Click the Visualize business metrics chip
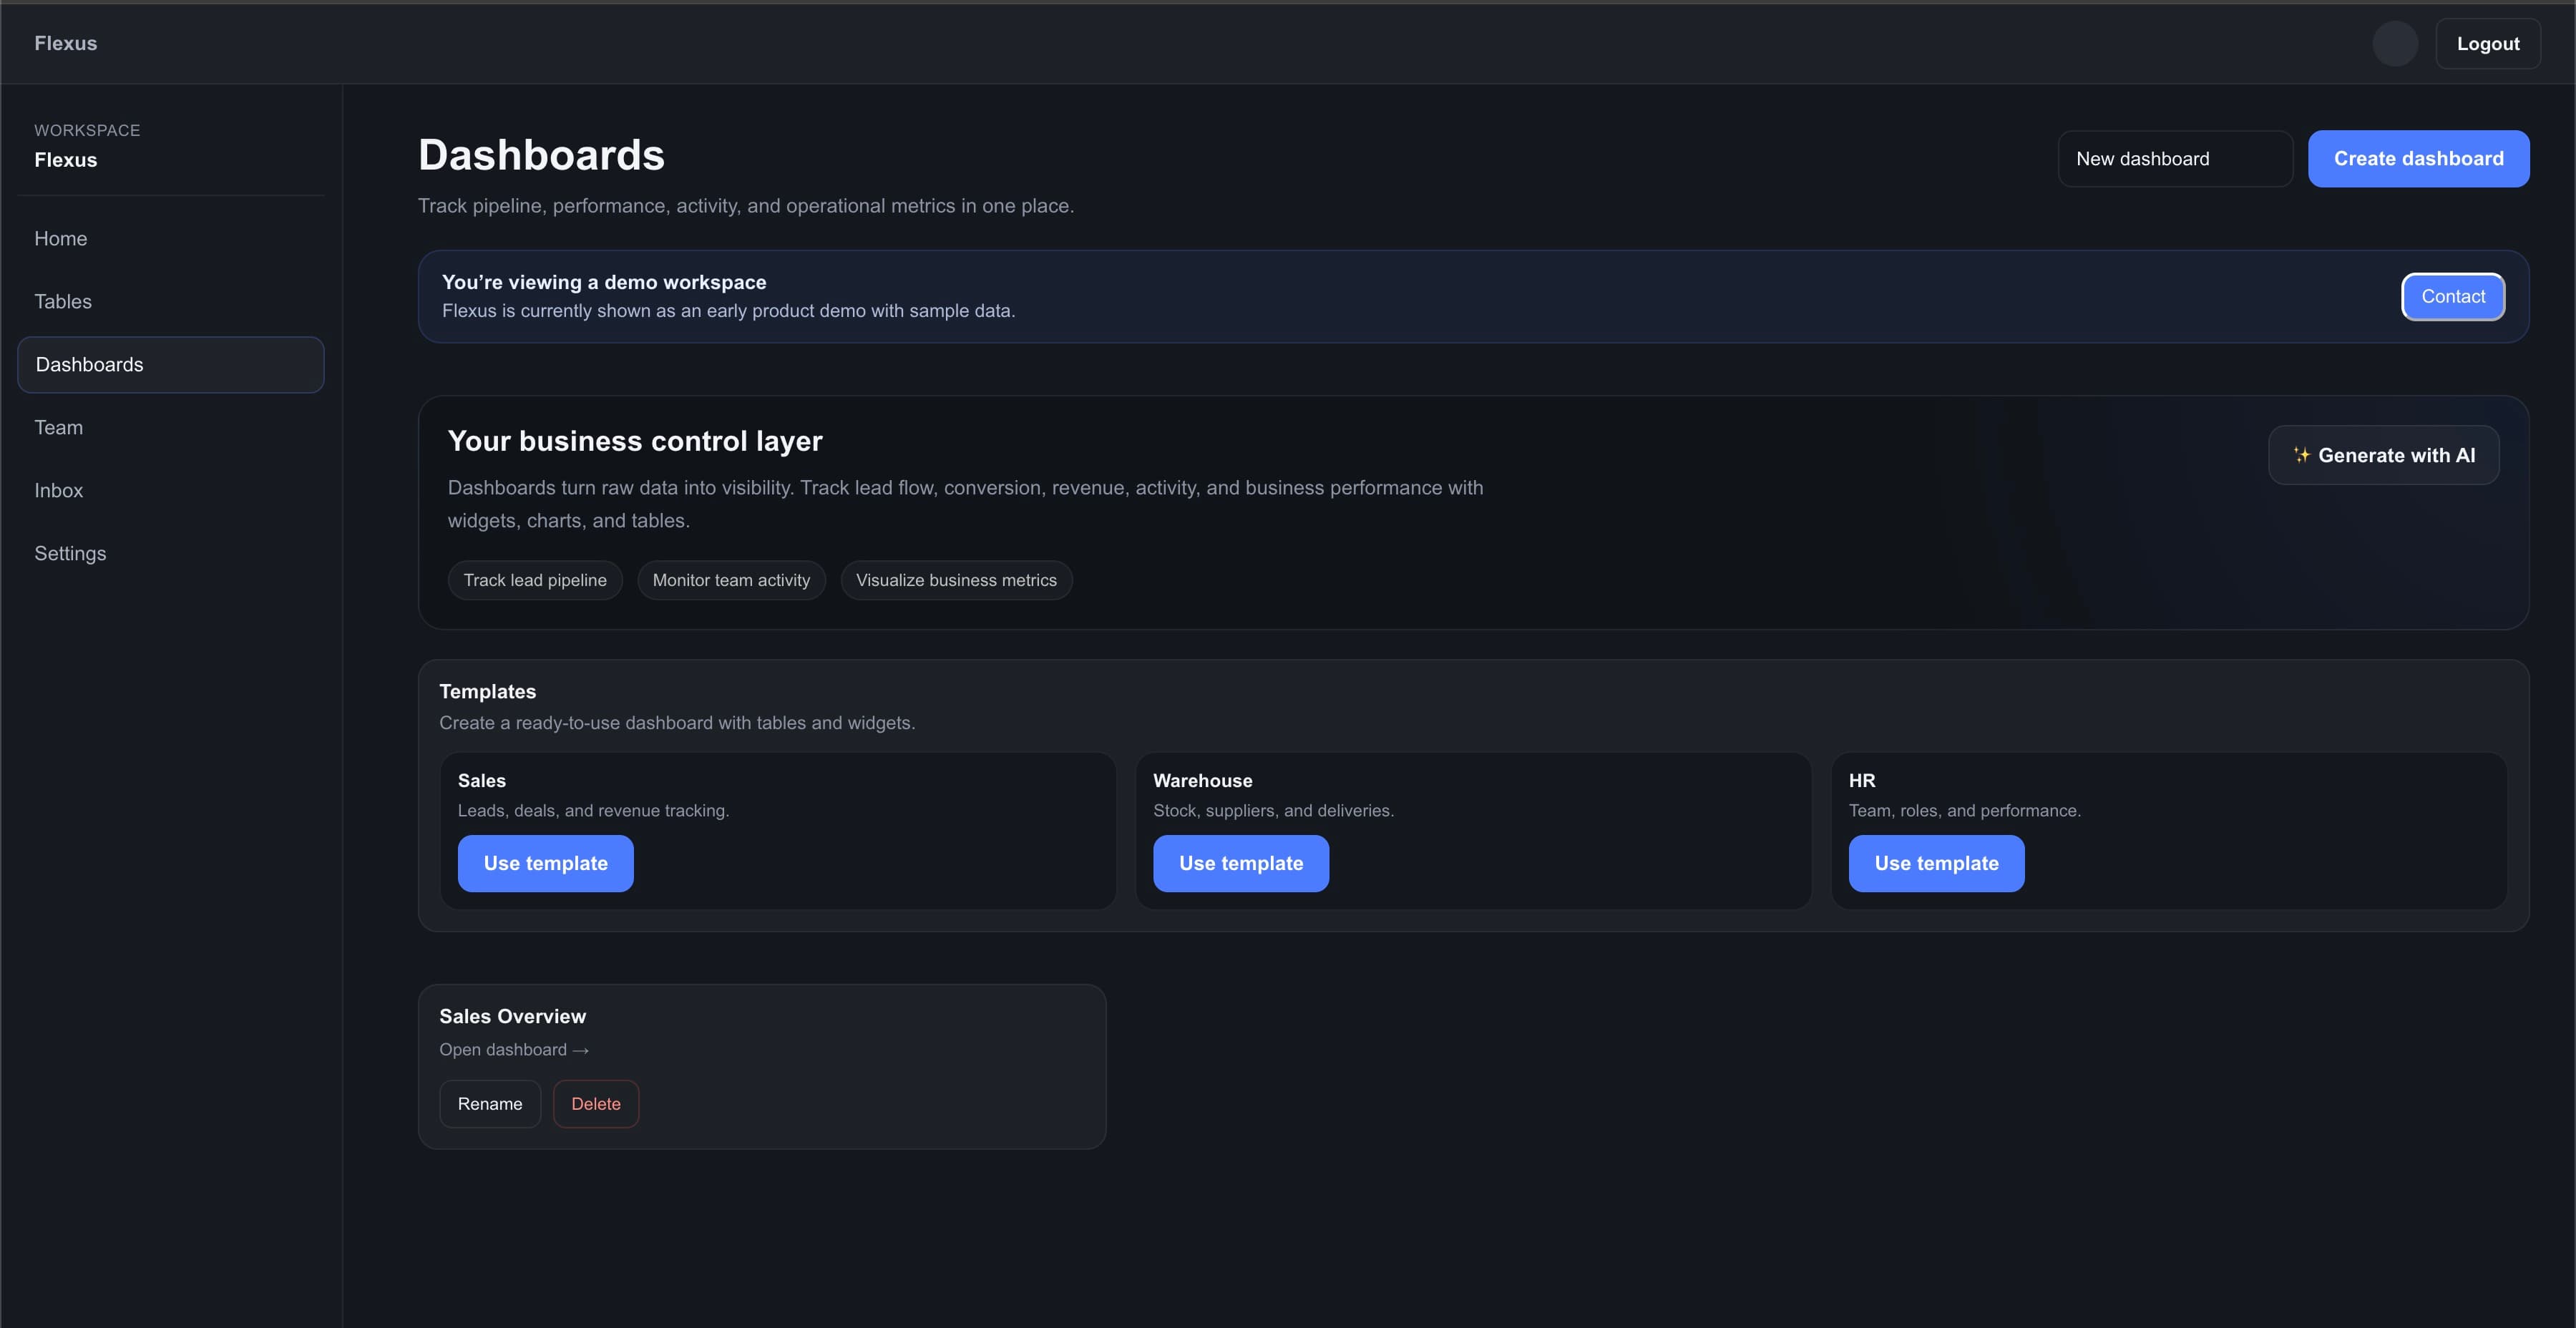The width and height of the screenshot is (2576, 1328). [x=955, y=580]
